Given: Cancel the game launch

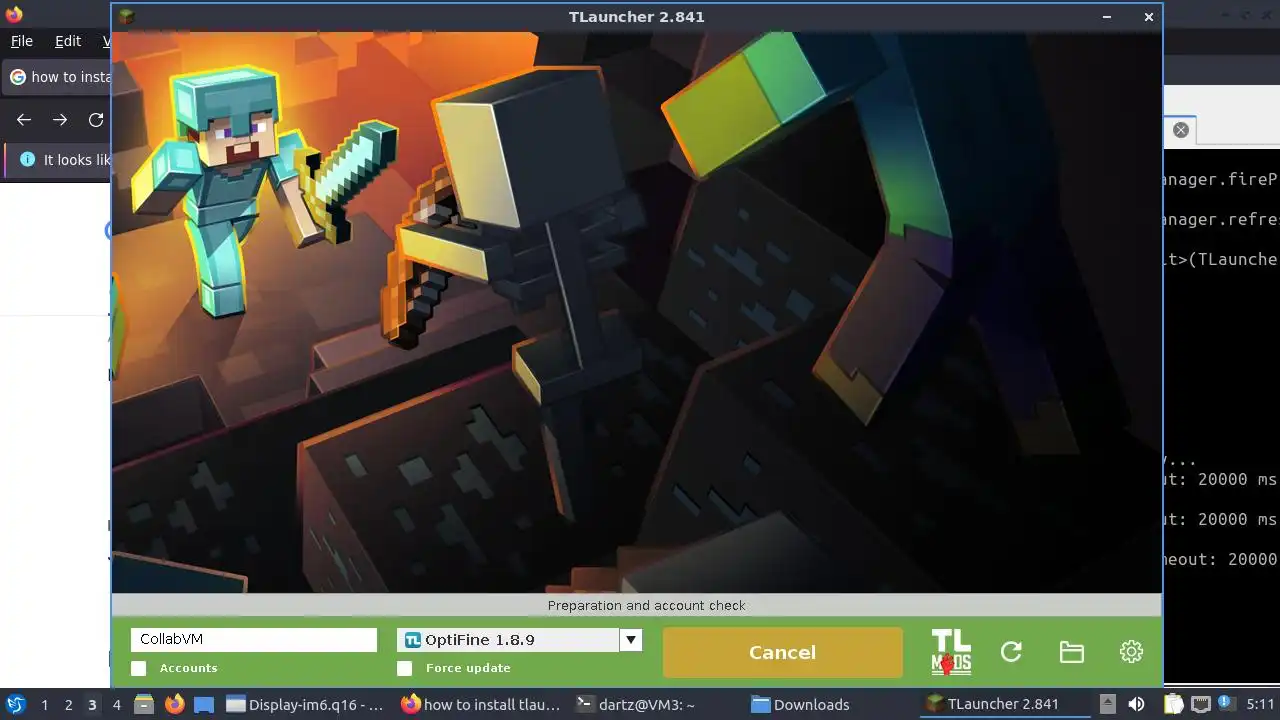Looking at the screenshot, I should pyautogui.click(x=782, y=652).
